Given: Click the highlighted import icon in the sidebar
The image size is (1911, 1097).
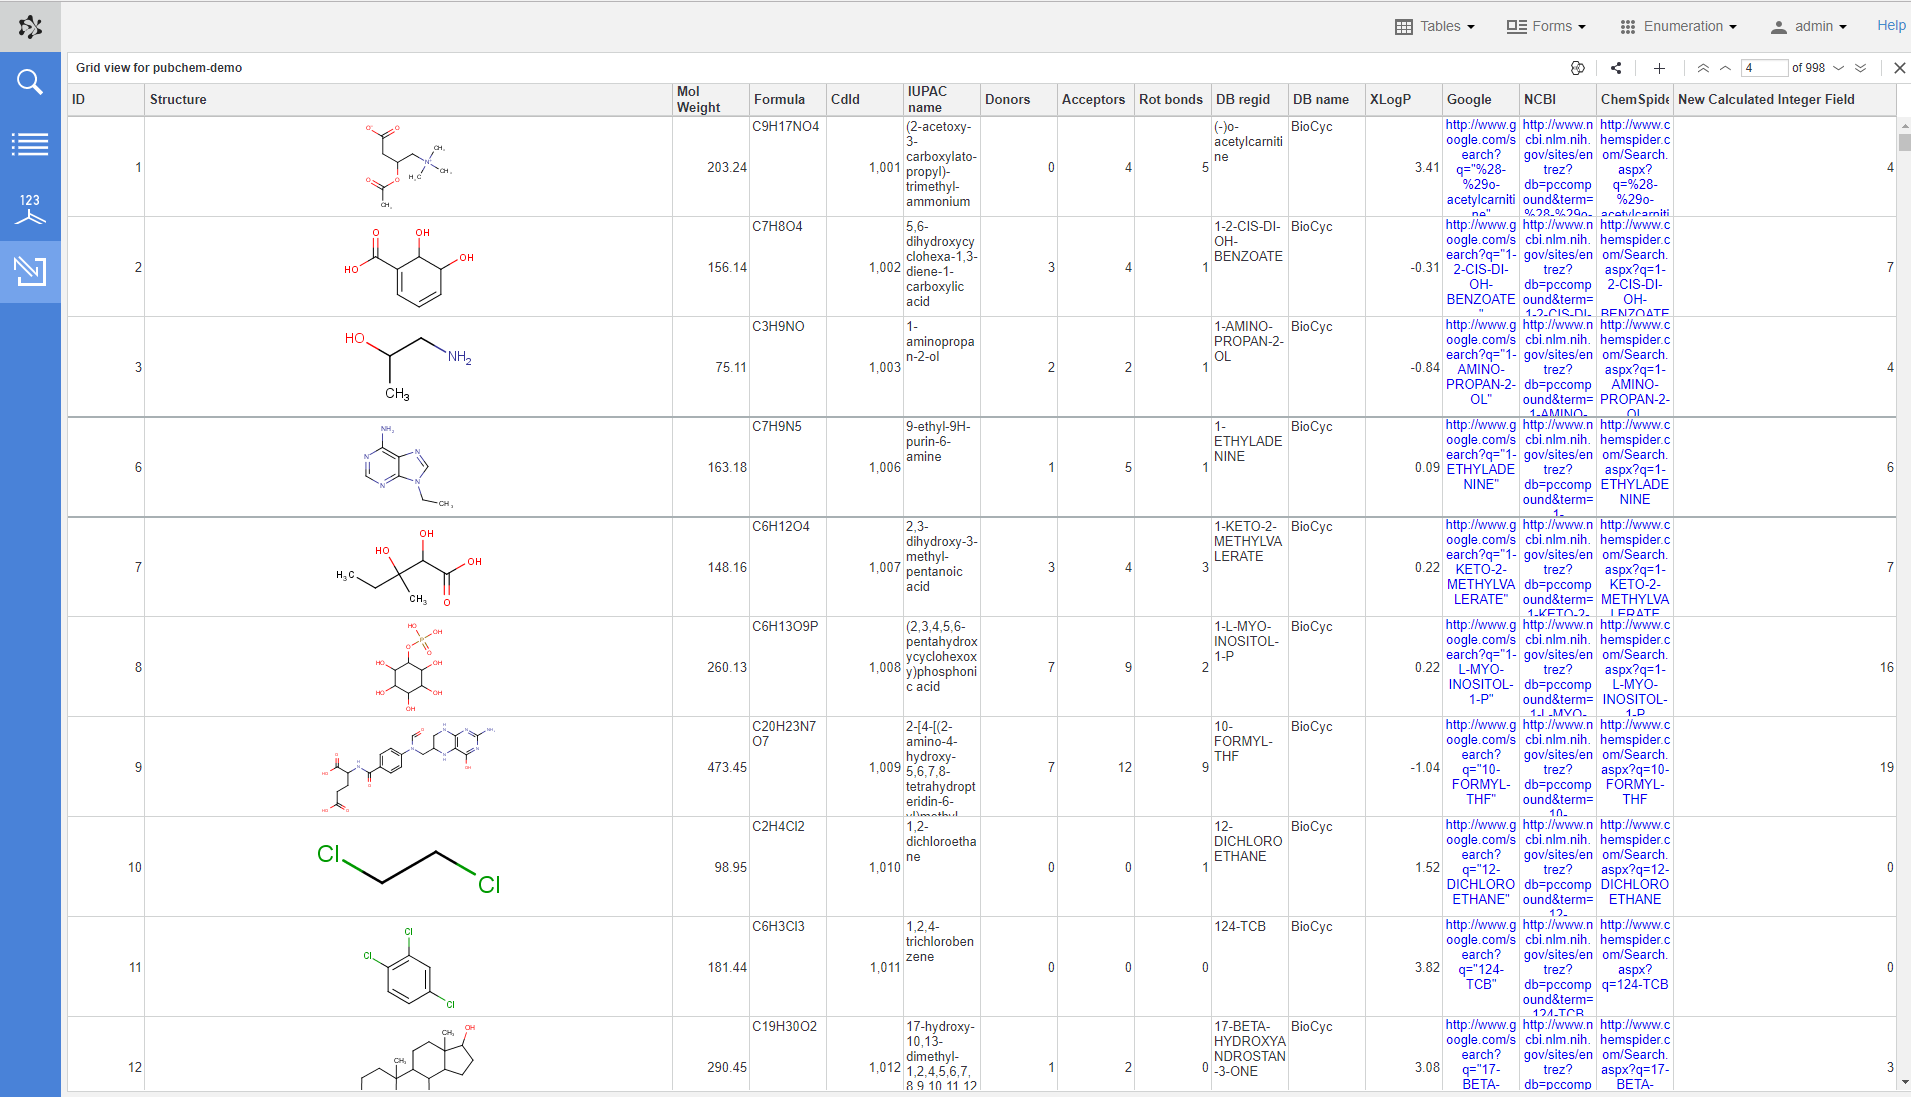Looking at the screenshot, I should click(30, 271).
